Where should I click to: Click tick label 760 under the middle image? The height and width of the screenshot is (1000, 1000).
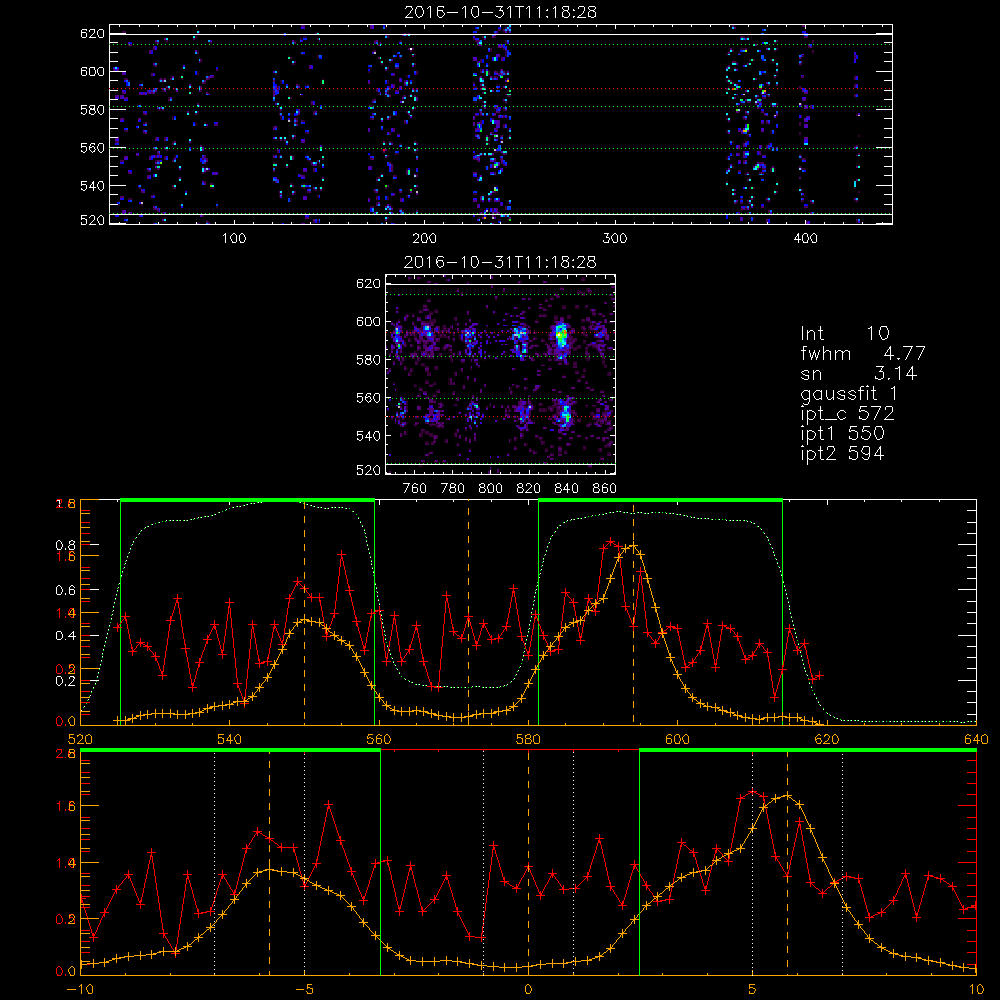pyautogui.click(x=415, y=489)
